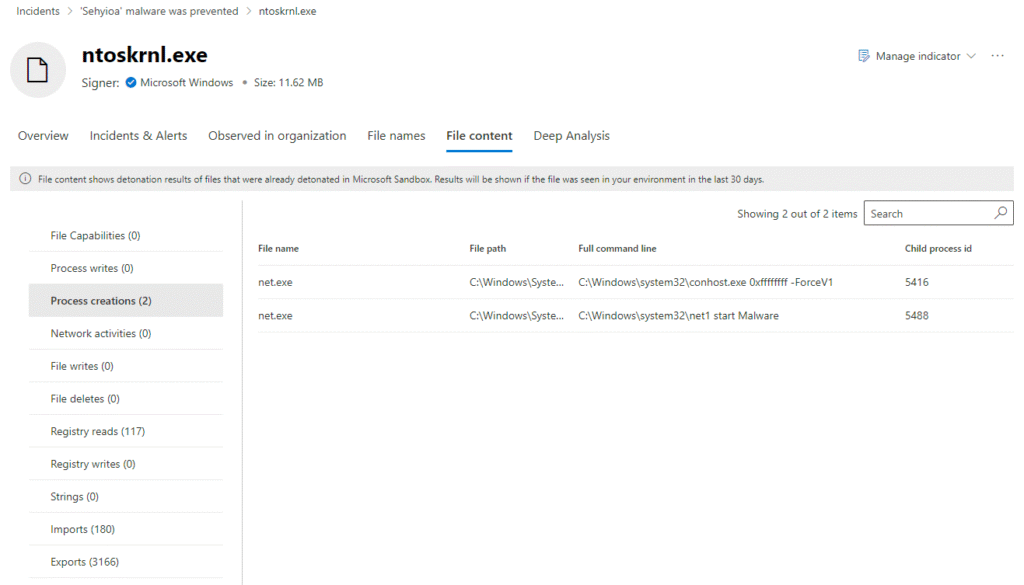Select File Capabilities (0) category
This screenshot has width=1024, height=585.
[x=125, y=235]
